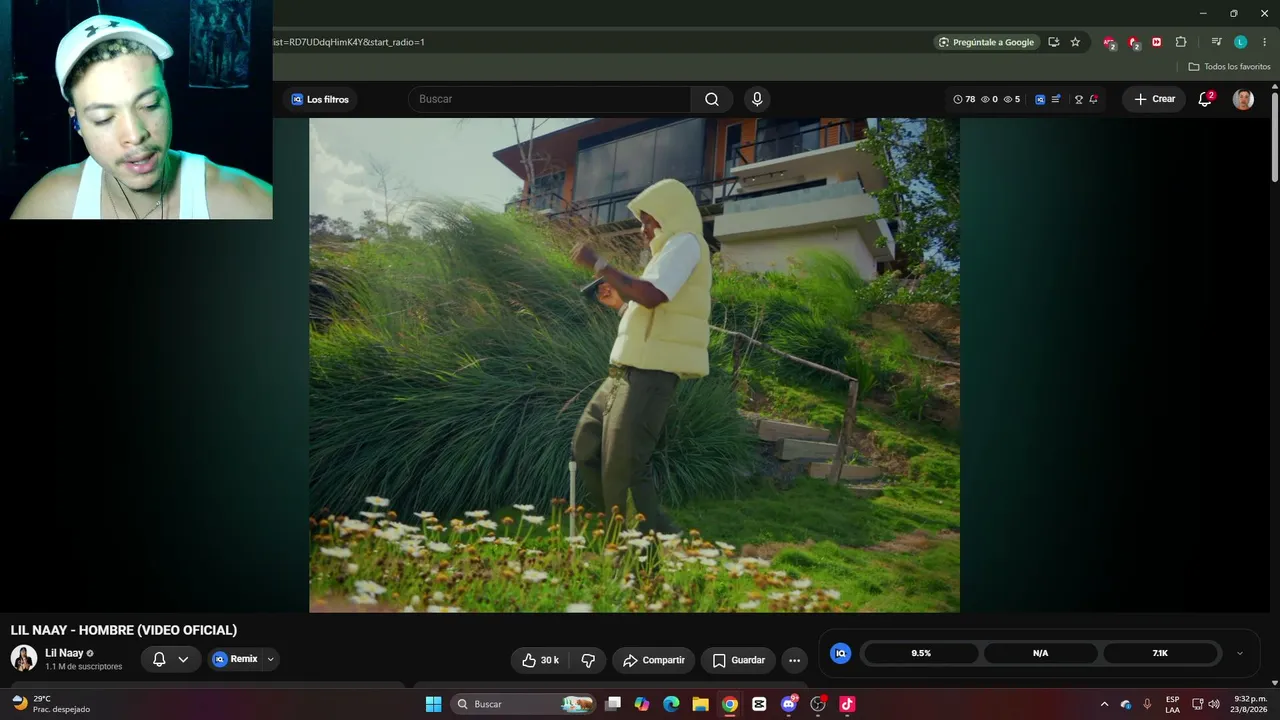
Task: Open the vidIQ list icon with blue dot
Action: (x=1056, y=99)
